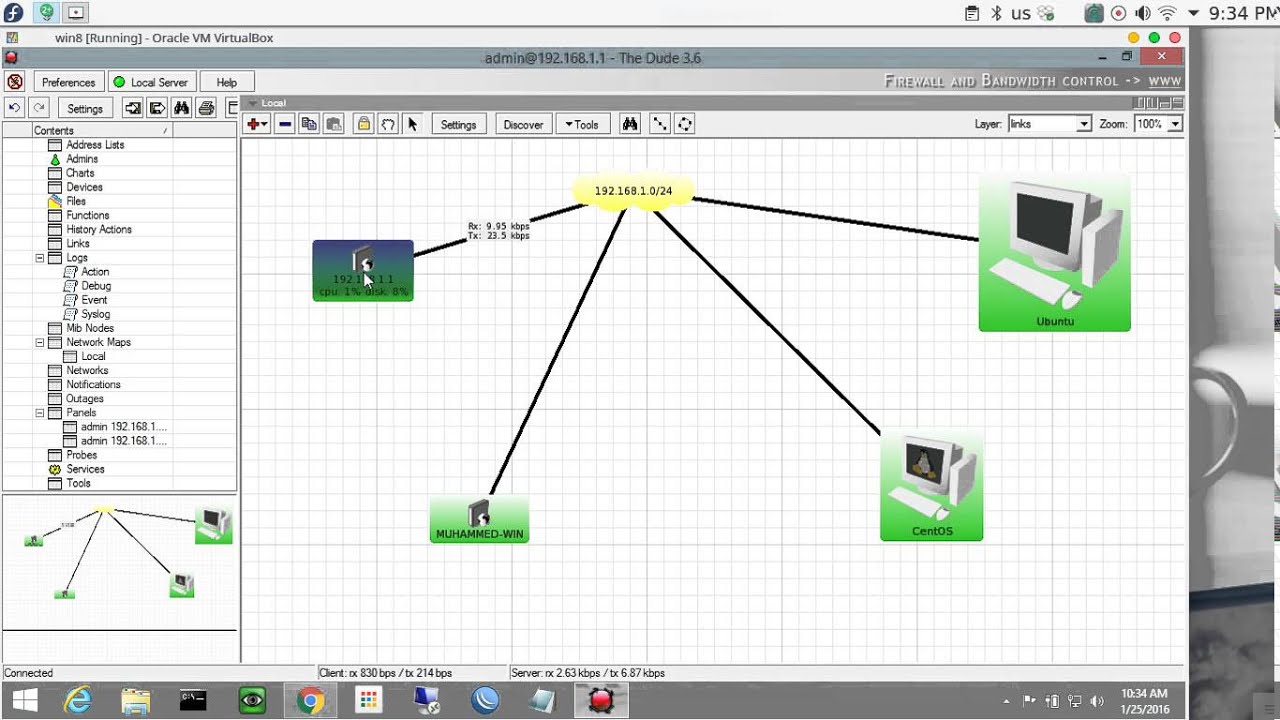Select Address Lists in Contents tree
This screenshot has height=720, width=1280.
coord(95,145)
